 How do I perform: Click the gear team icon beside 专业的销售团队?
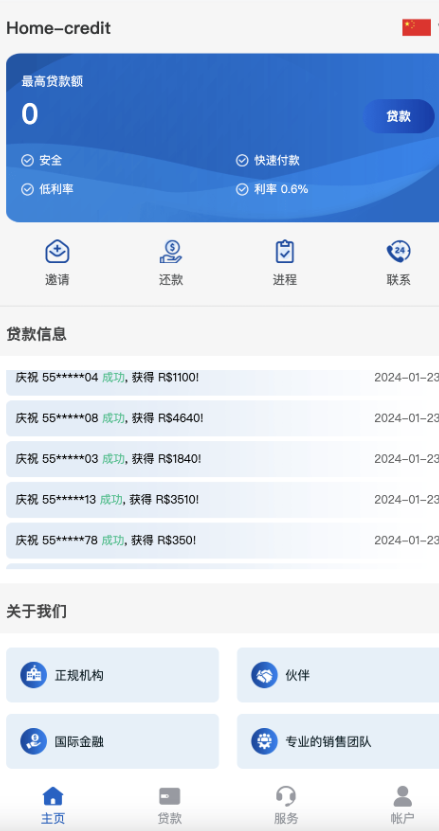(264, 741)
